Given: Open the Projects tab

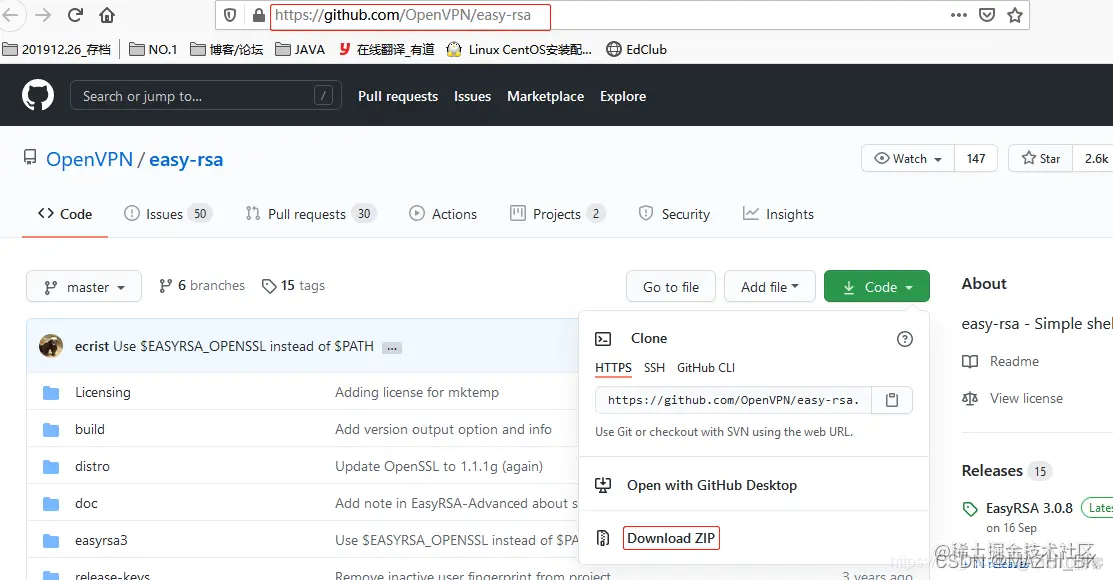Looking at the screenshot, I should coord(557,214).
